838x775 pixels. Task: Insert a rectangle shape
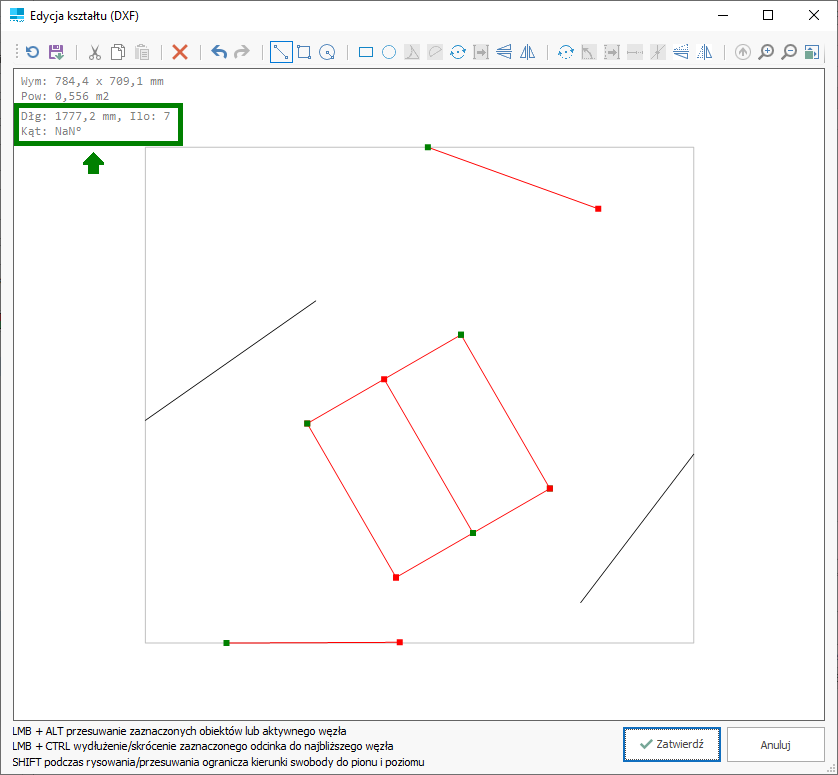(x=366, y=52)
